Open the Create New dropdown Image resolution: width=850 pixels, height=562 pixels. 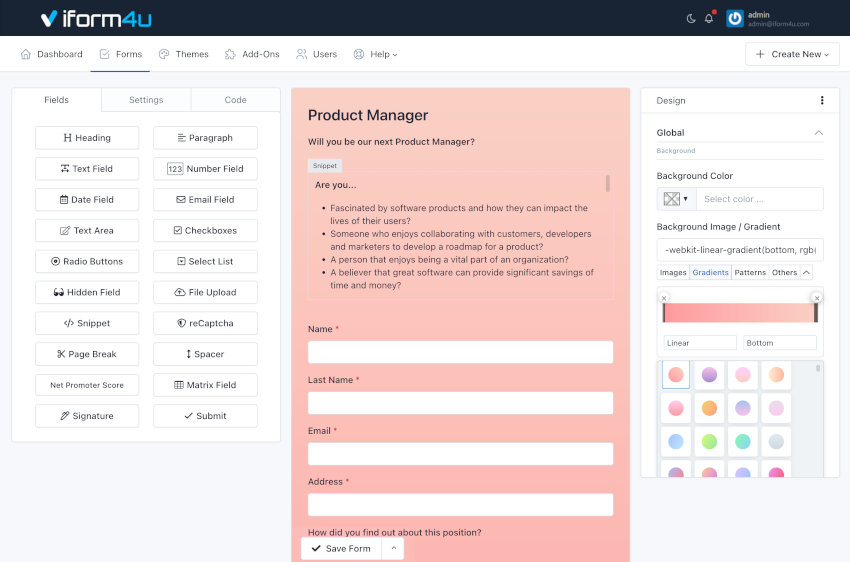(792, 54)
